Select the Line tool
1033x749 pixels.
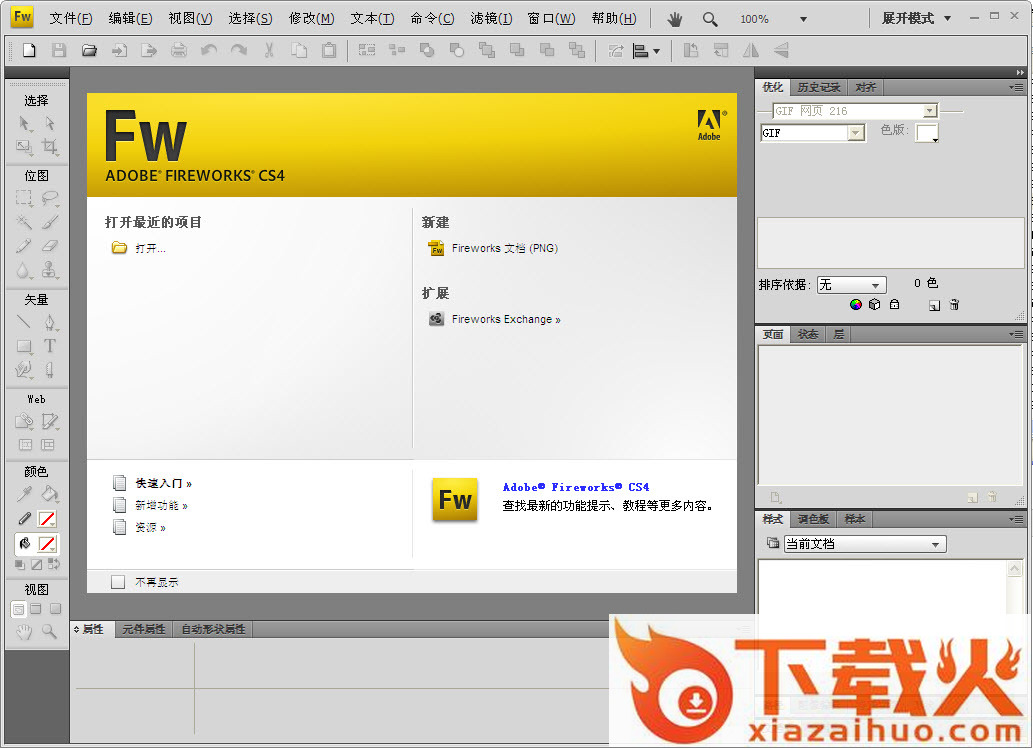[24, 322]
